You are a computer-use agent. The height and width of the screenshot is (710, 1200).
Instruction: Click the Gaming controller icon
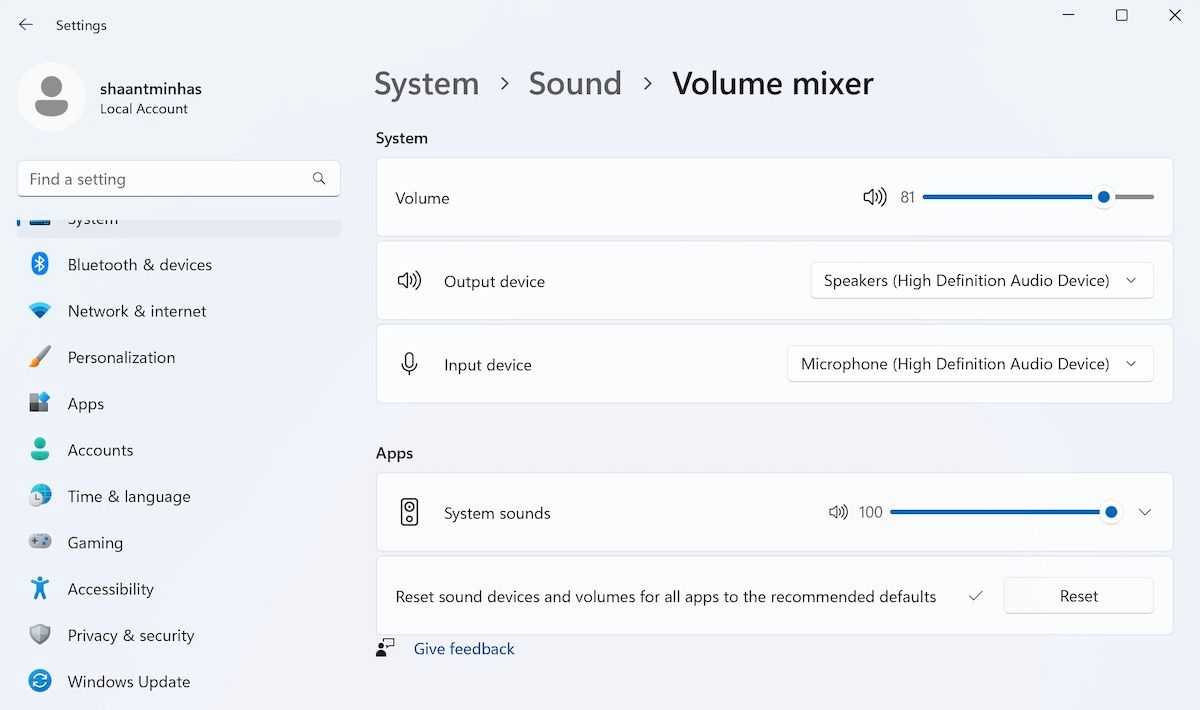point(40,543)
